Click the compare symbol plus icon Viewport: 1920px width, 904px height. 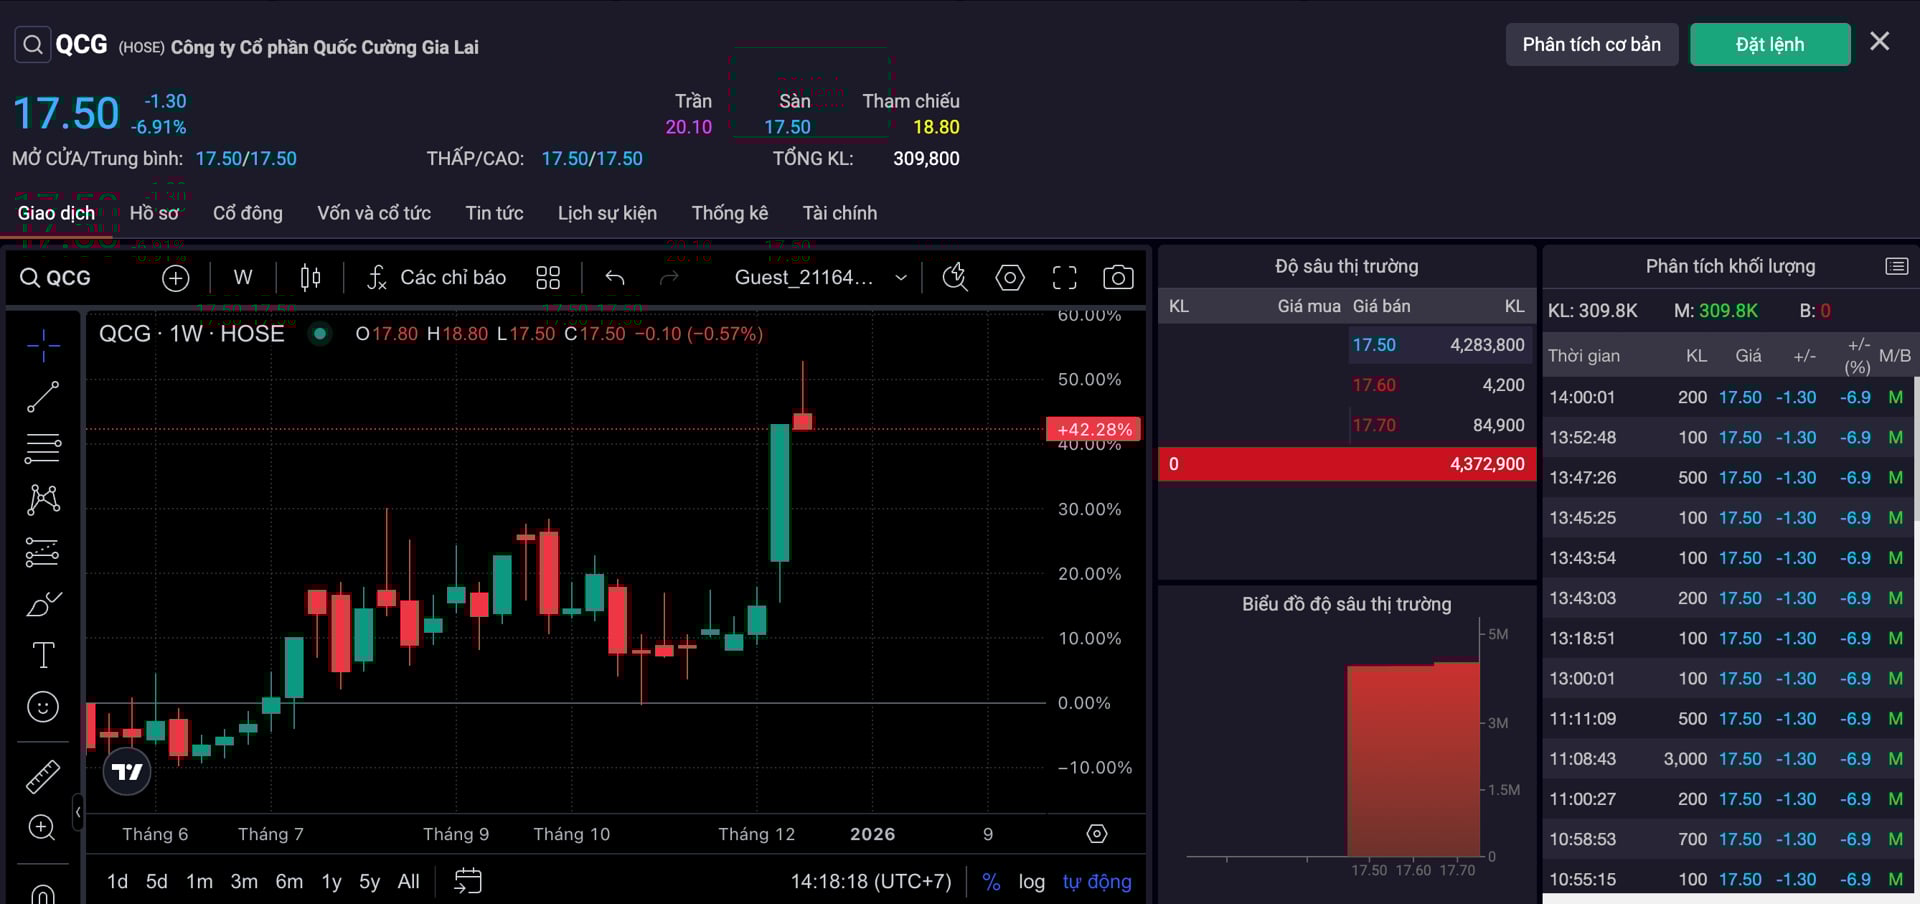175,278
